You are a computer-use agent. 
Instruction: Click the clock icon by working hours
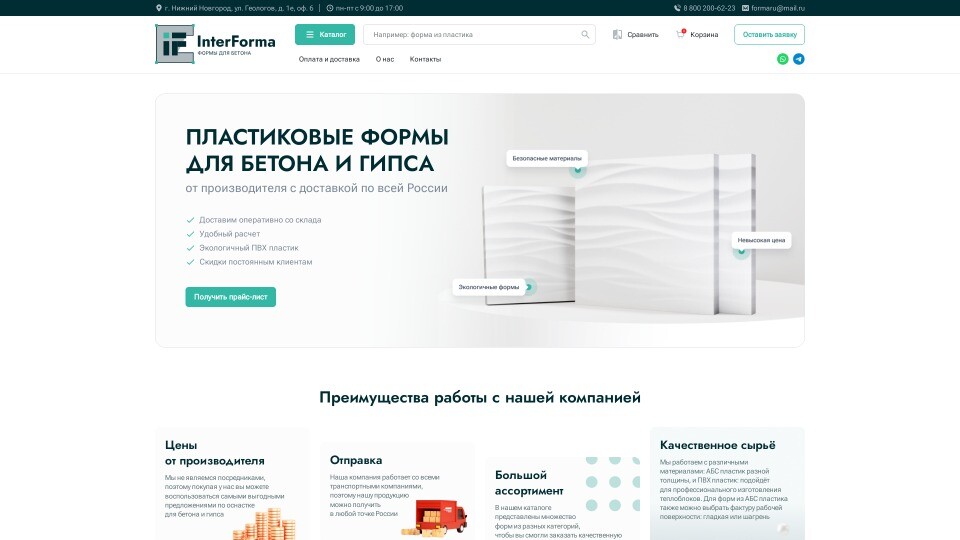330,8
